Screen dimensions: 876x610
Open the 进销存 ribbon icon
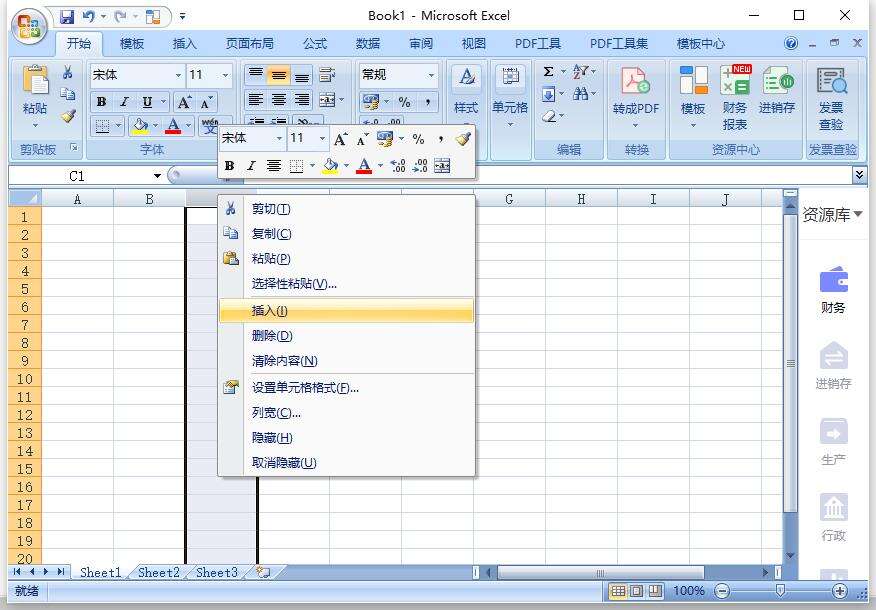778,81
